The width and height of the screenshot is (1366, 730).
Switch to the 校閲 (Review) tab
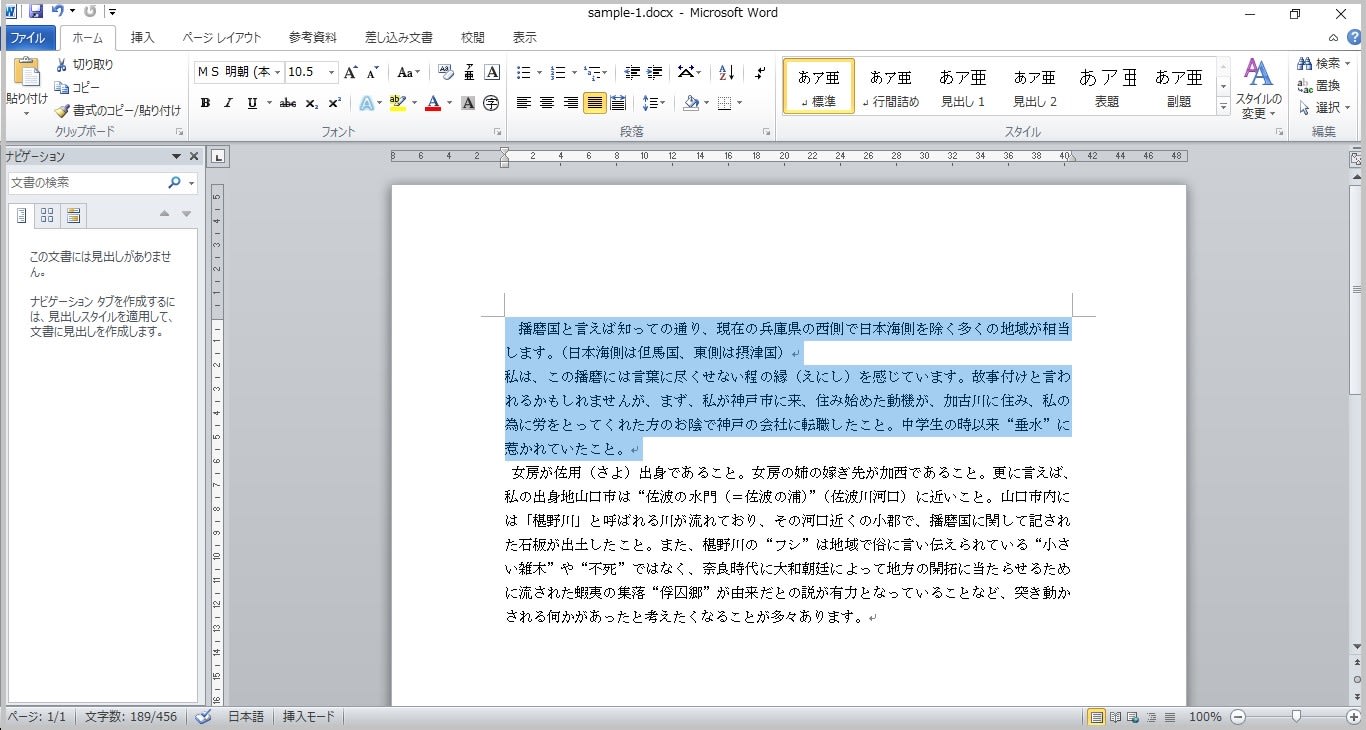click(x=473, y=38)
